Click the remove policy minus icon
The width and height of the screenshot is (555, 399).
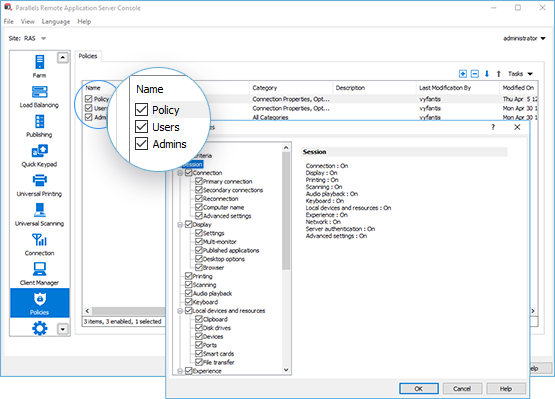[475, 74]
